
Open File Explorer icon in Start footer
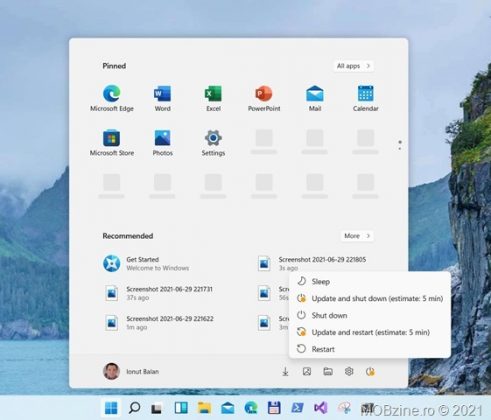click(x=328, y=371)
